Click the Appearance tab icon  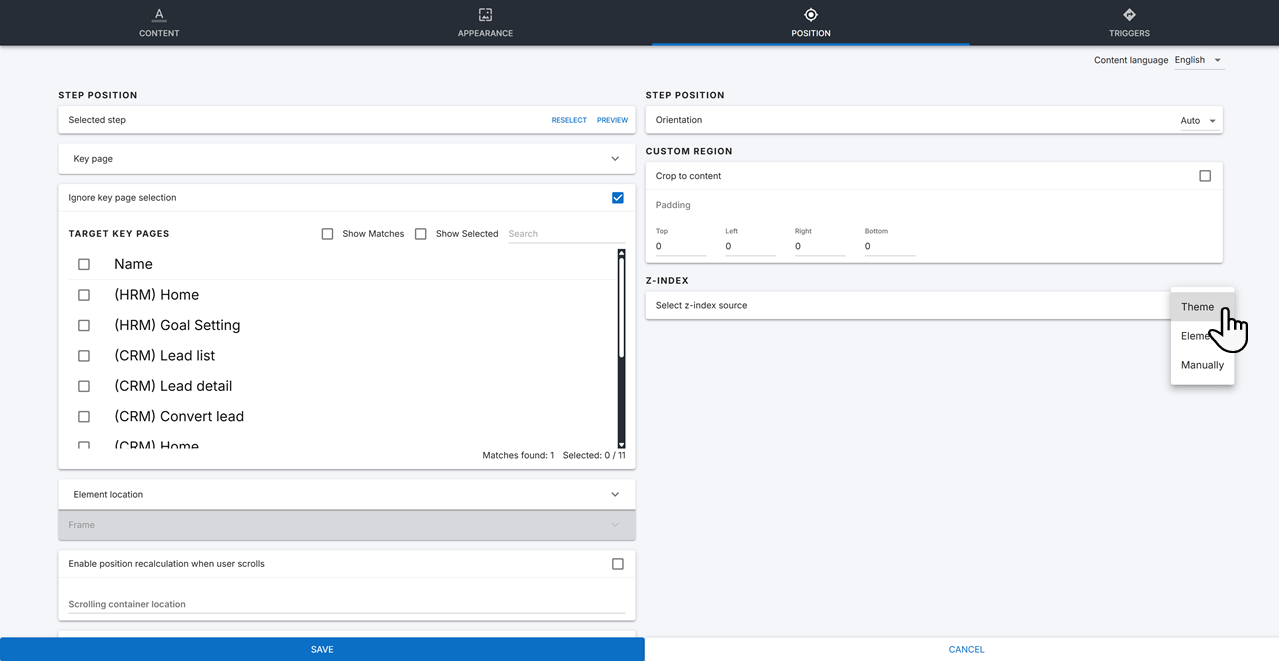[485, 15]
